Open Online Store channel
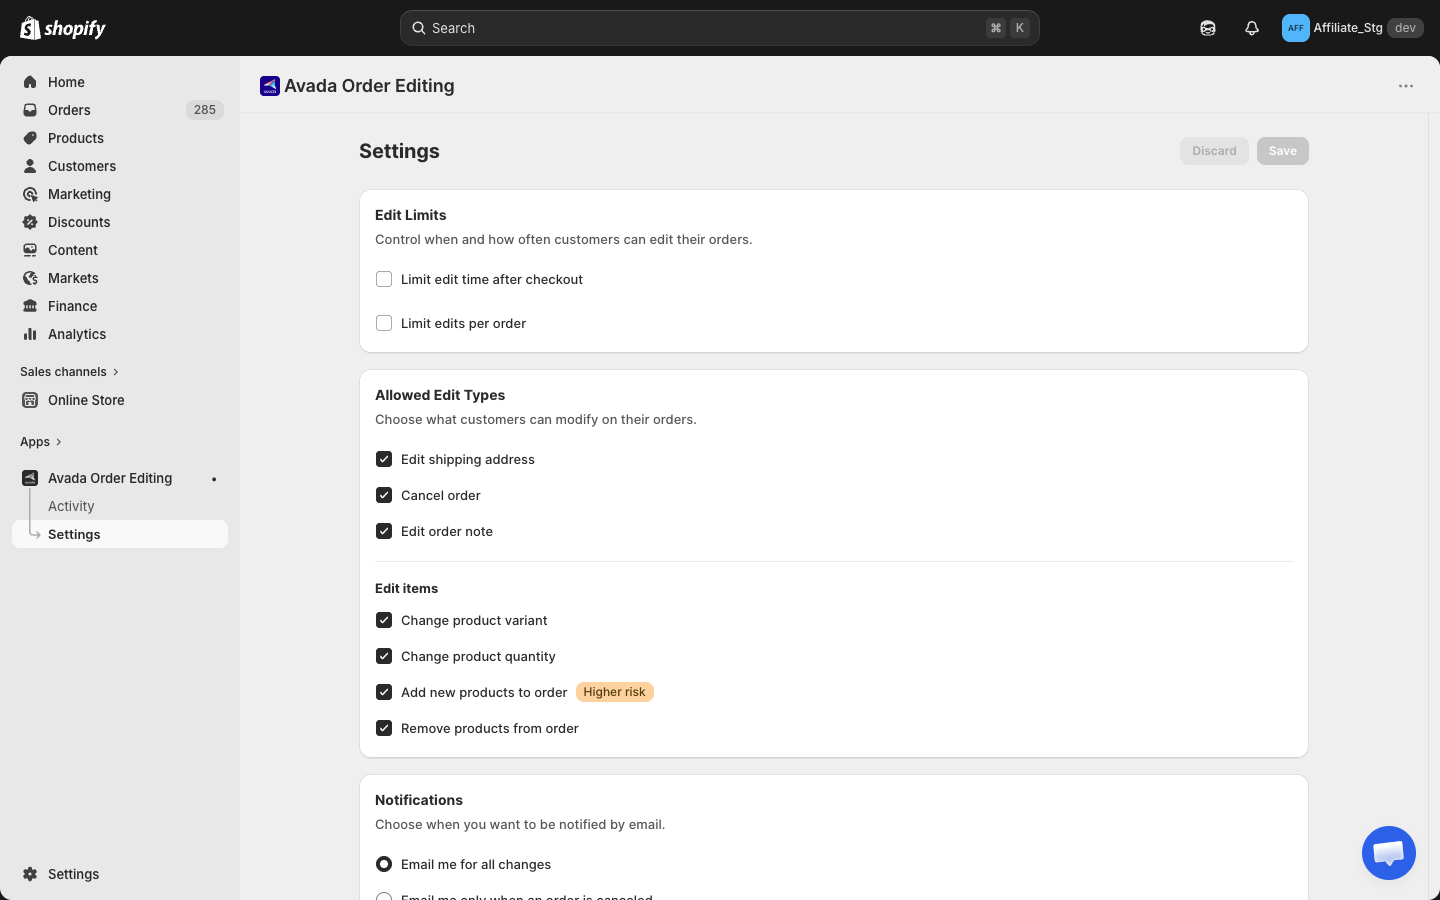The image size is (1440, 900). (86, 400)
